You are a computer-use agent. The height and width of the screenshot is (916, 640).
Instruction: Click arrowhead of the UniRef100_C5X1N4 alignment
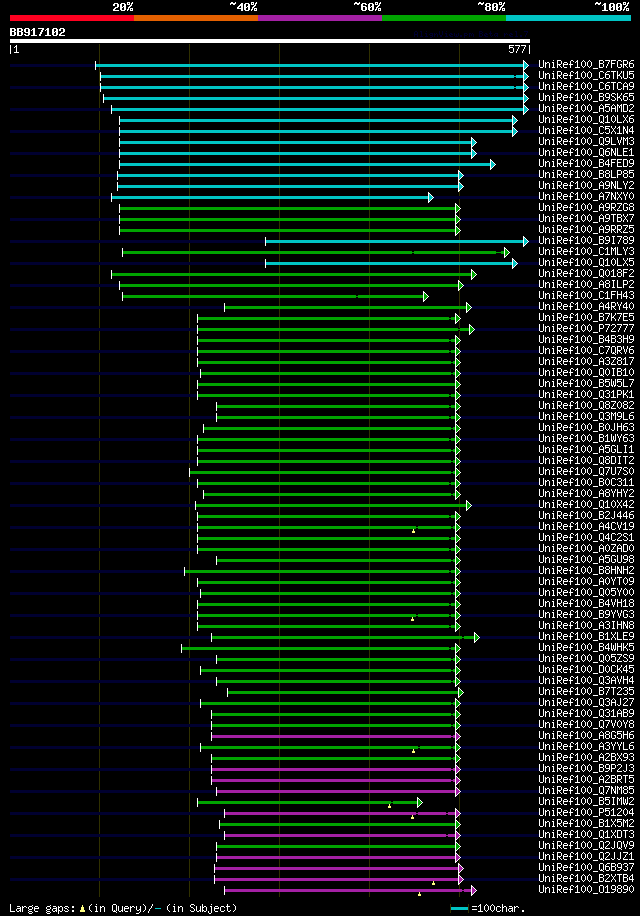coord(515,131)
